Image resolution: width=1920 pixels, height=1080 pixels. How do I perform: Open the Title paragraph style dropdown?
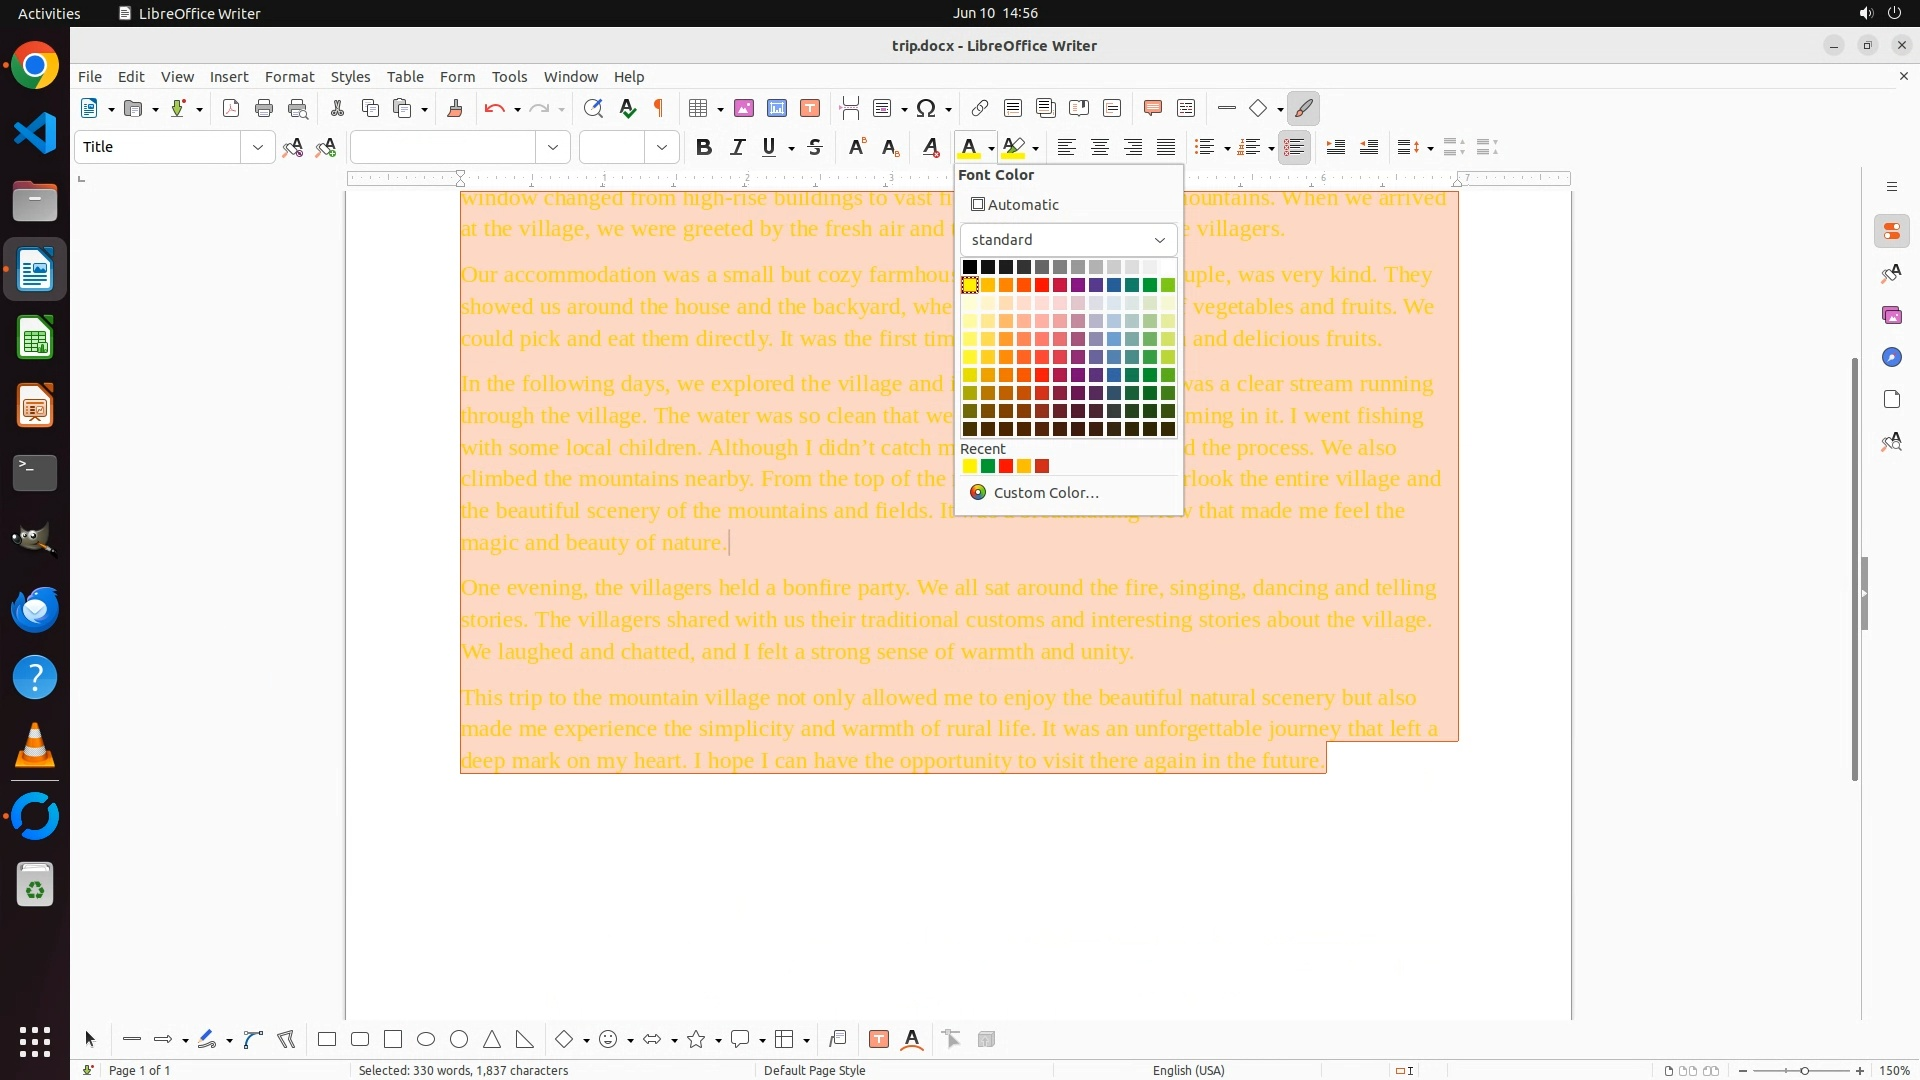pos(257,147)
